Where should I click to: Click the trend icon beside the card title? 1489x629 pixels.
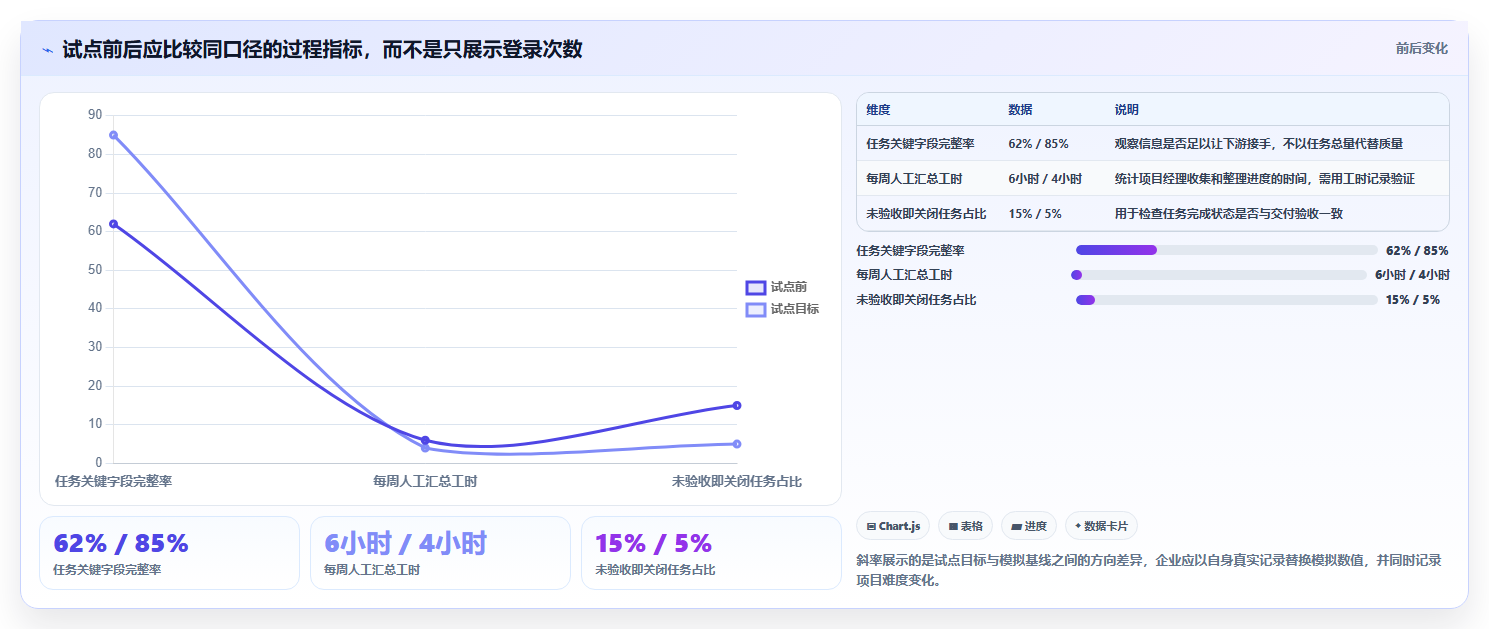(47, 49)
